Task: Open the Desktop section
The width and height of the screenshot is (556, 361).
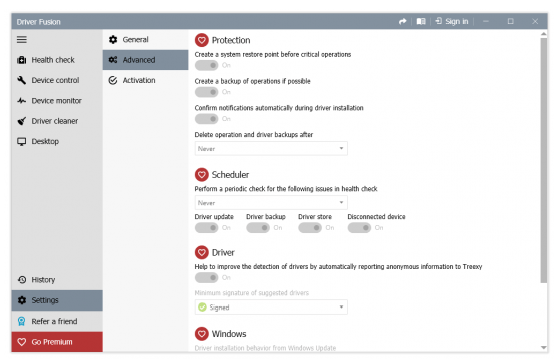Action: pos(57,141)
